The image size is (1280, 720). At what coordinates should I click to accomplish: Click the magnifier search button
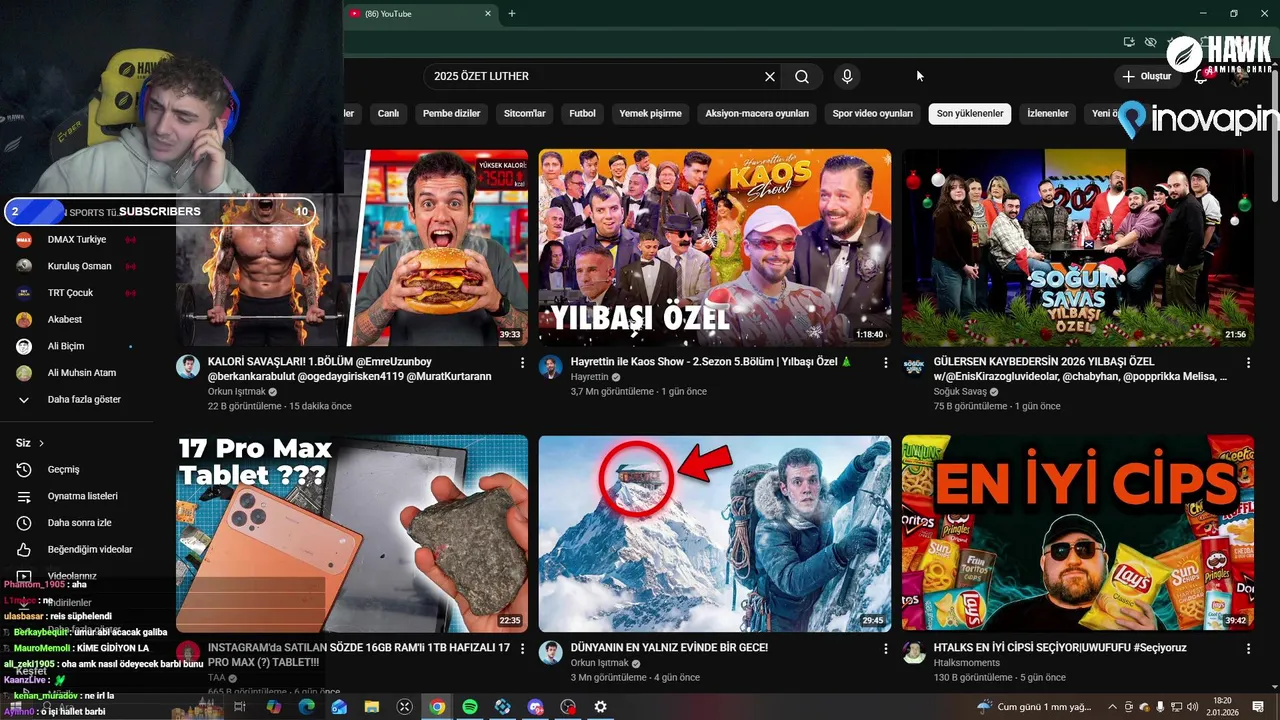coord(802,76)
